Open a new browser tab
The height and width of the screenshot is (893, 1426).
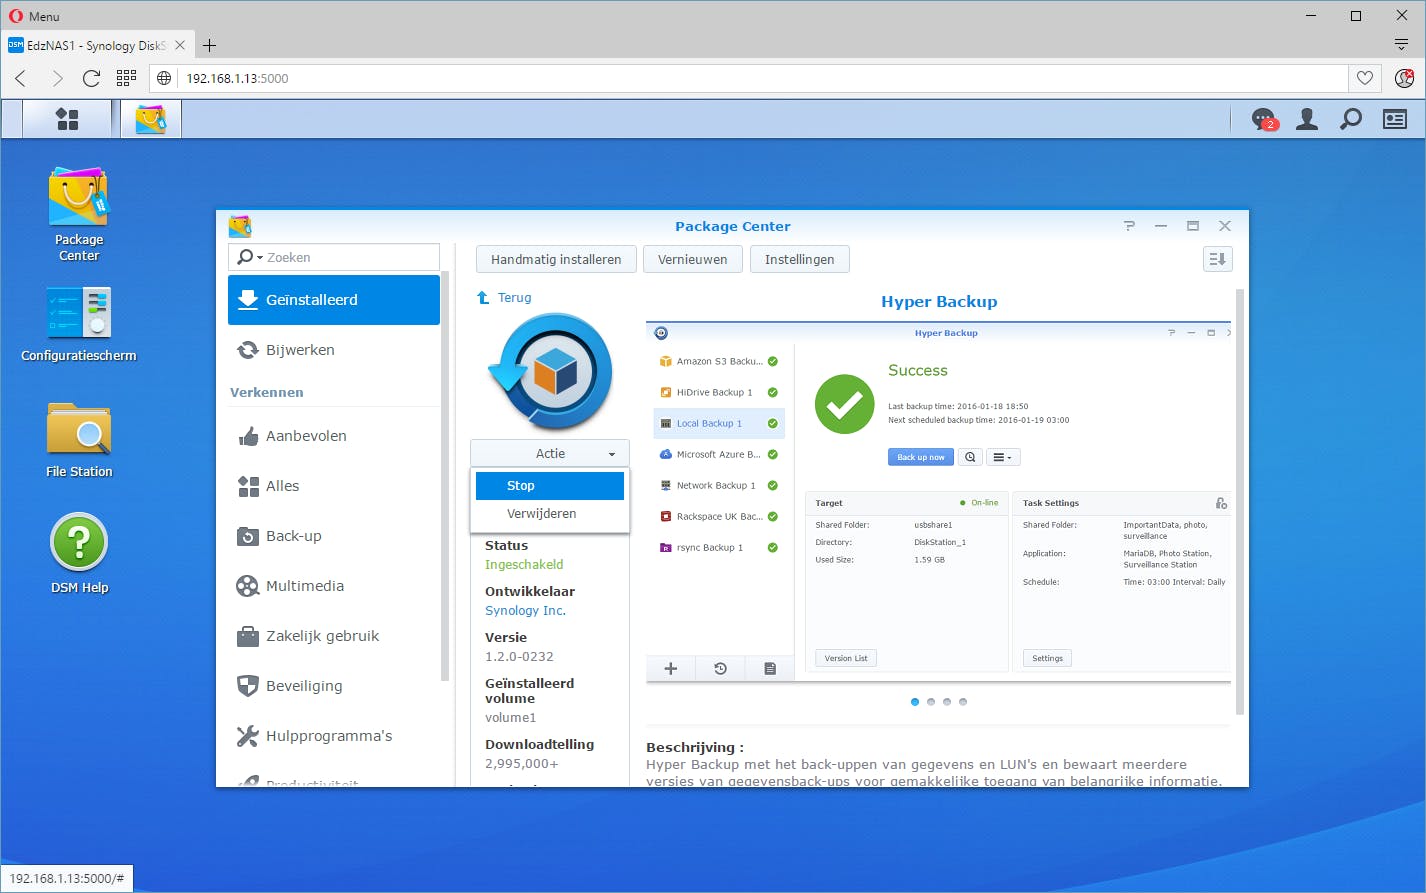click(x=209, y=45)
